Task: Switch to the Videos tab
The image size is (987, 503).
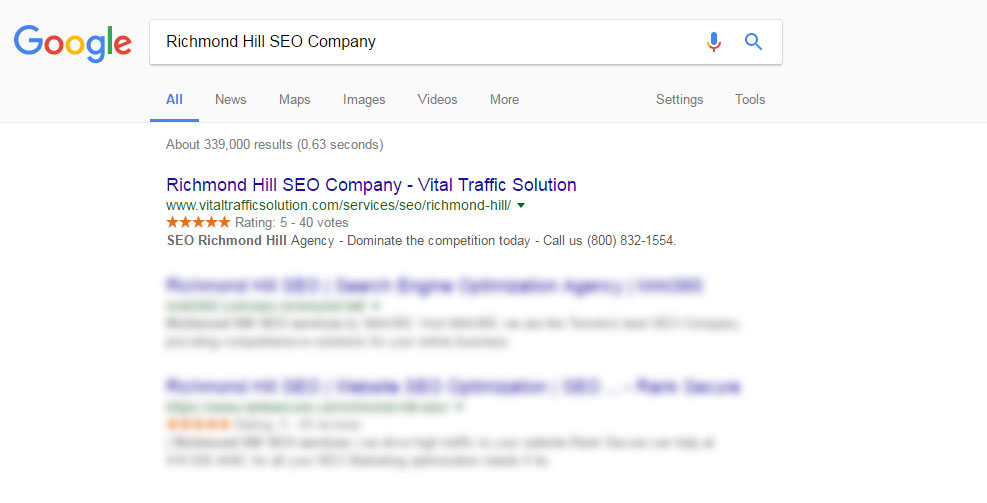Action: [x=437, y=99]
